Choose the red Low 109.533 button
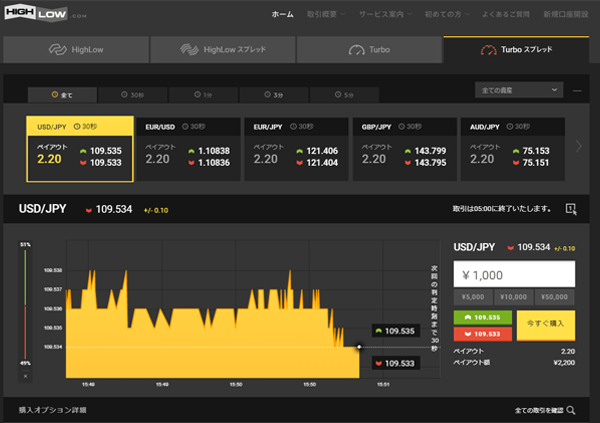The width and height of the screenshot is (600, 423). pos(483,334)
